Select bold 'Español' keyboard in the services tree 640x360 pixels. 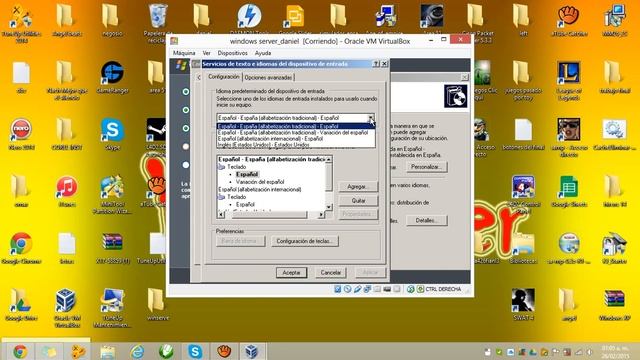tap(247, 174)
